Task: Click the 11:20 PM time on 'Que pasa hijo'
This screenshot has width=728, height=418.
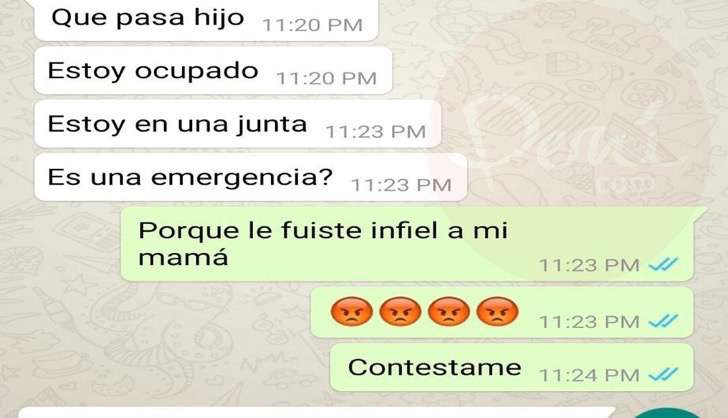Action: pyautogui.click(x=312, y=25)
